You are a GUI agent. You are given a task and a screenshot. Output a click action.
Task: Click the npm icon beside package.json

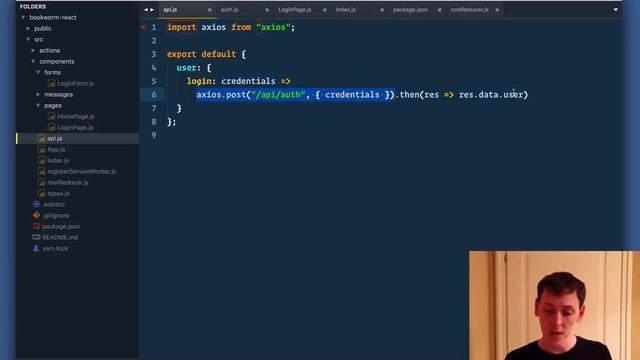coord(36,226)
